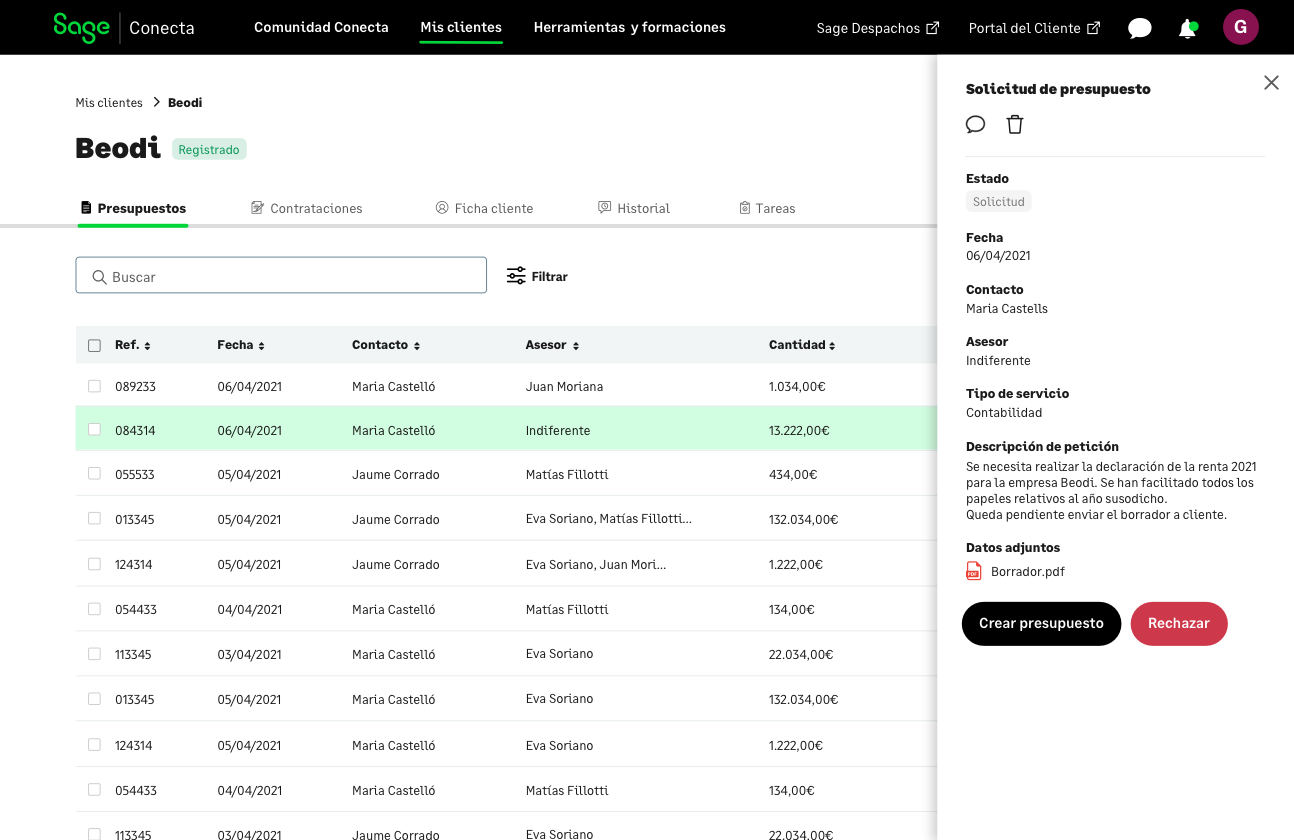
Task: Switch to the Contrataciones tab
Action: point(306,208)
